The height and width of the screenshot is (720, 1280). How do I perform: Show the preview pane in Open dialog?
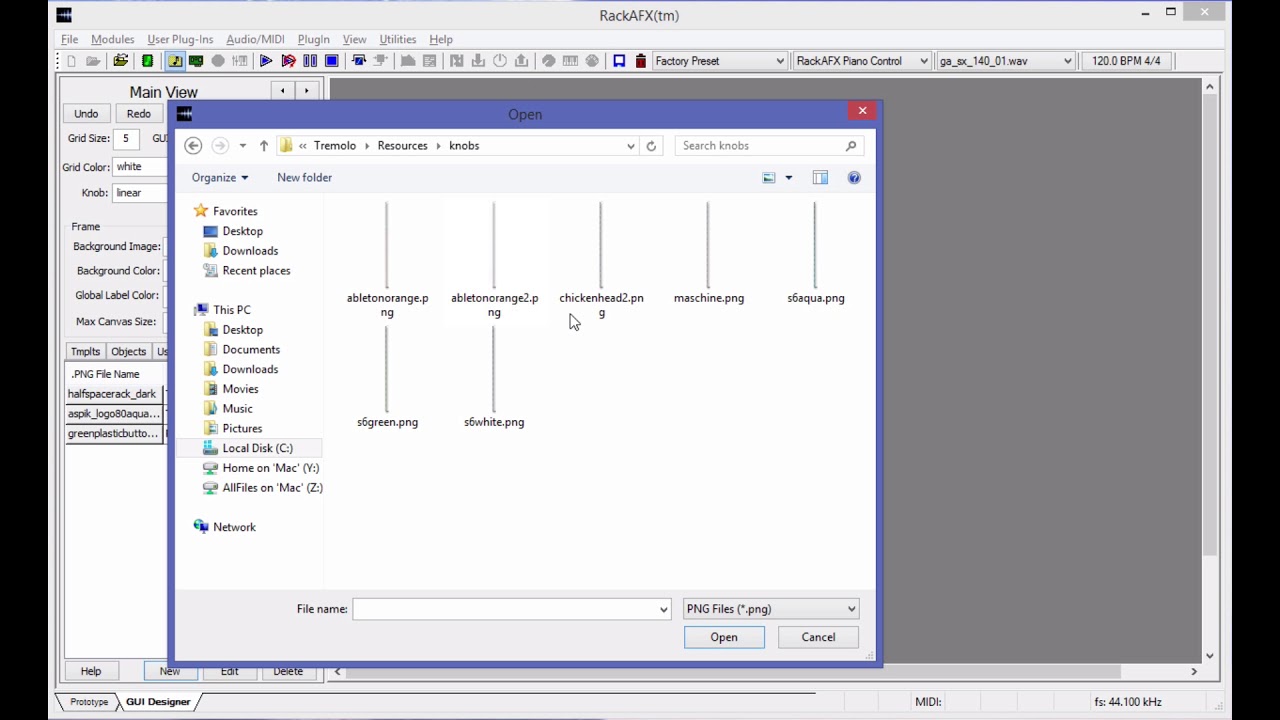pos(820,178)
